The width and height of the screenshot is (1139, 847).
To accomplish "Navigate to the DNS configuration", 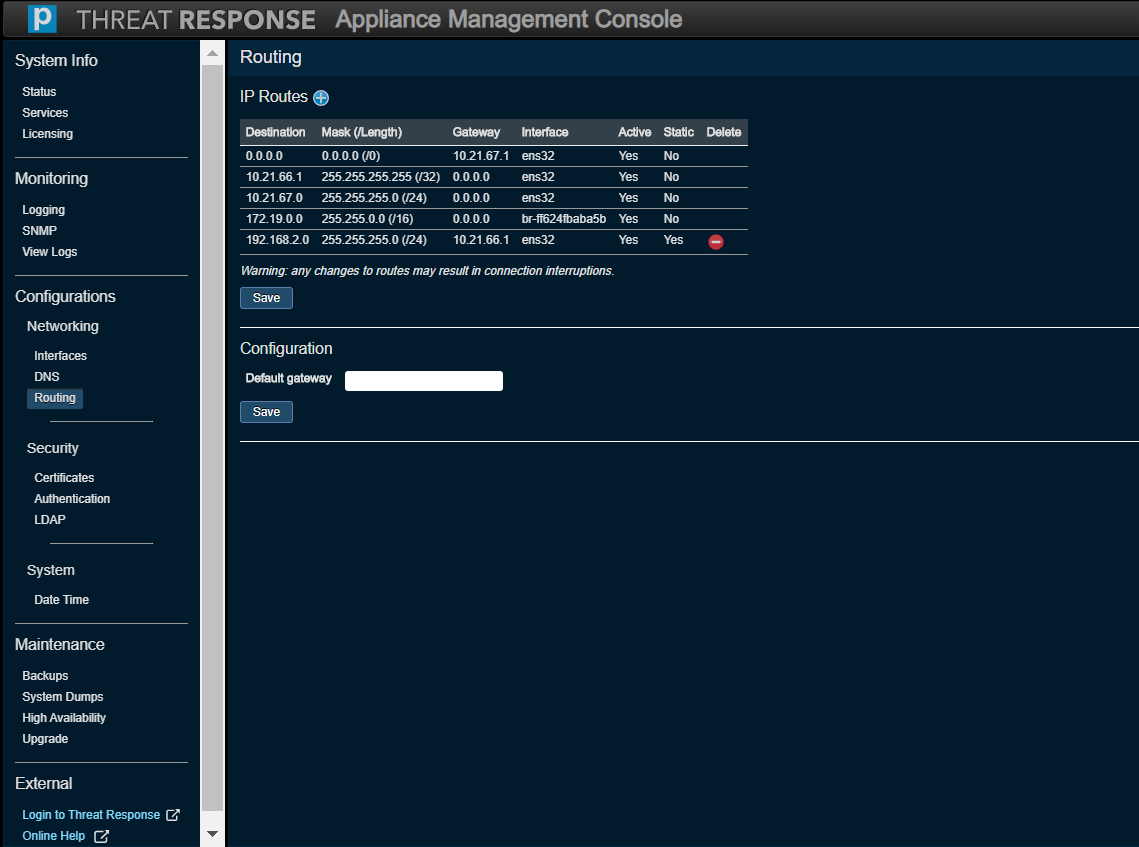I will [47, 377].
